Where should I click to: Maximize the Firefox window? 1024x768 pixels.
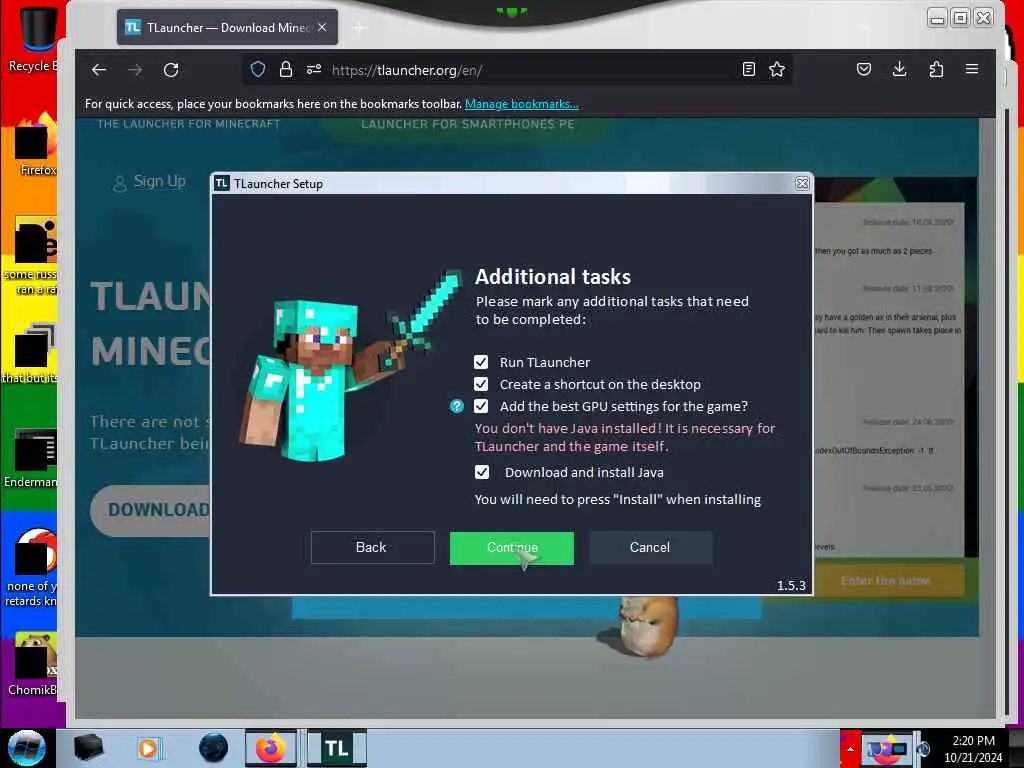961,18
